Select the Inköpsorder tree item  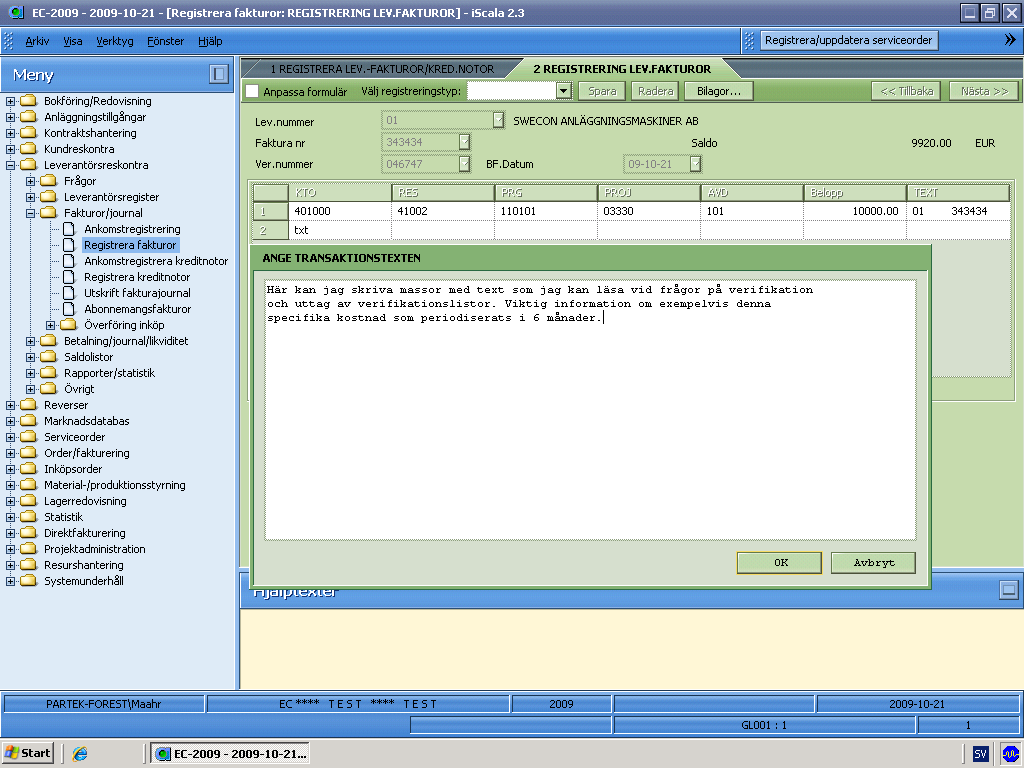pyautogui.click(x=73, y=469)
